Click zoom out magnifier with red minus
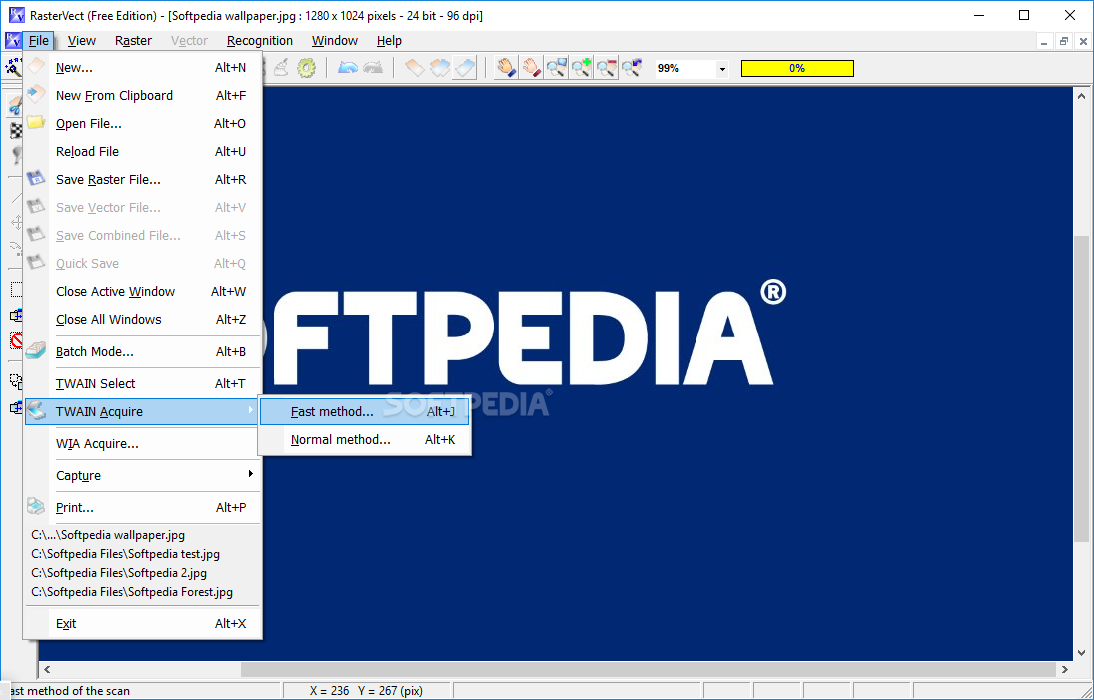 pyautogui.click(x=606, y=68)
